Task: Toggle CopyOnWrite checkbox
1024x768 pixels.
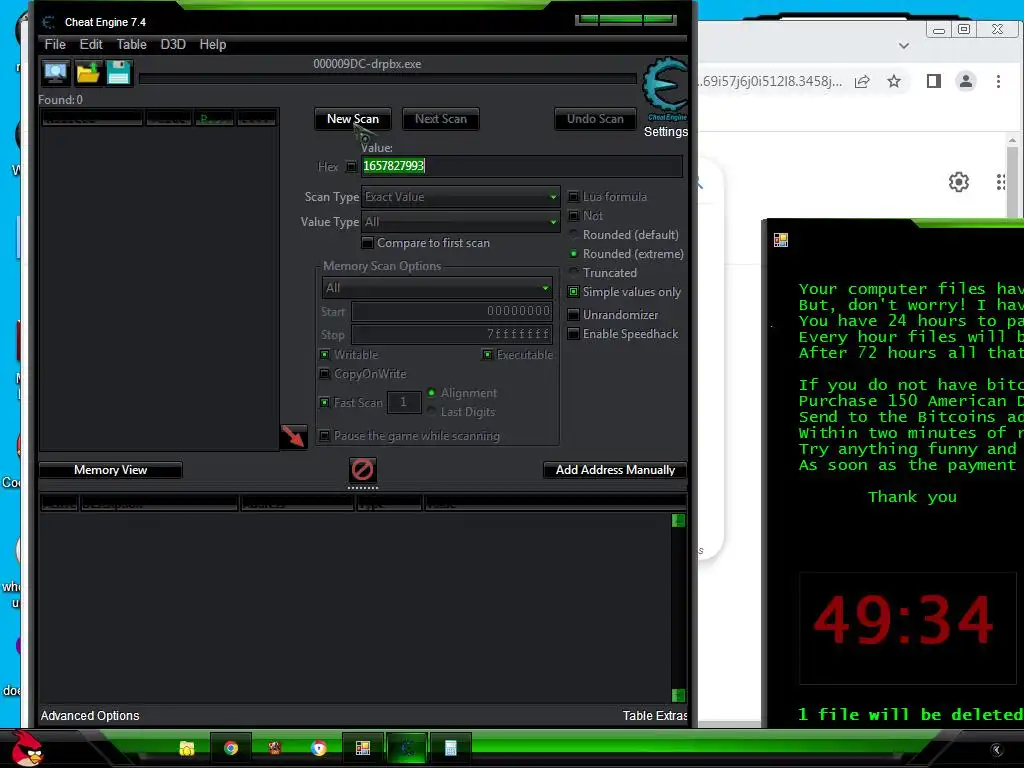Action: (325, 374)
